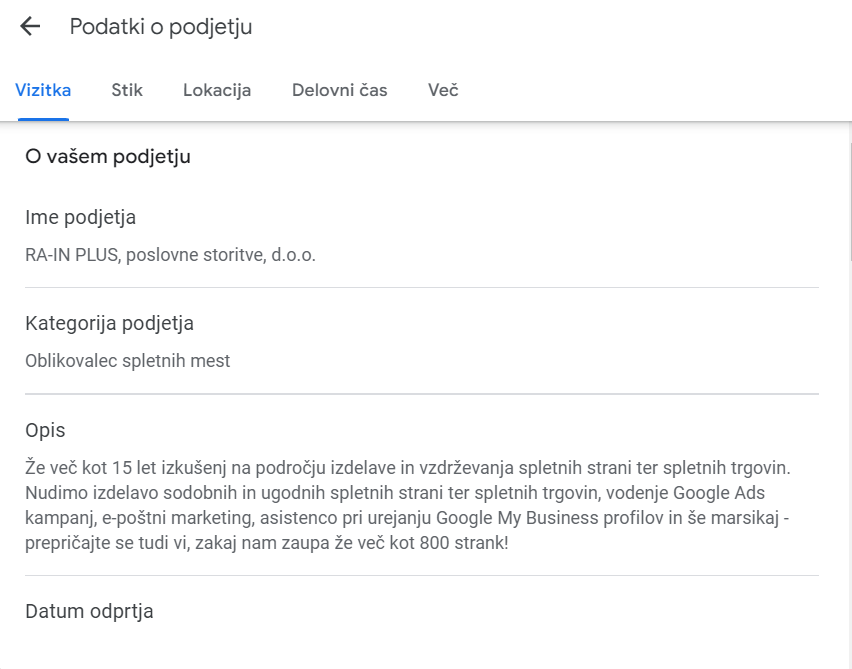Click the Oblikovalec spletnih mest category value
The width and height of the screenshot is (852, 669).
coord(127,361)
